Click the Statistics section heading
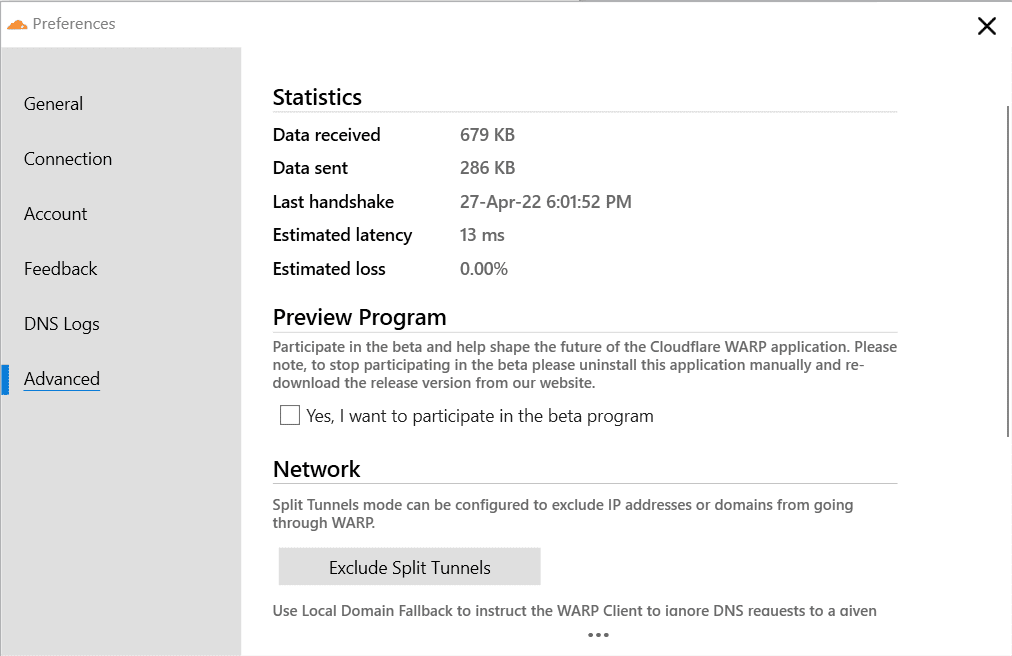Viewport: 1012px width, 656px height. tap(317, 97)
